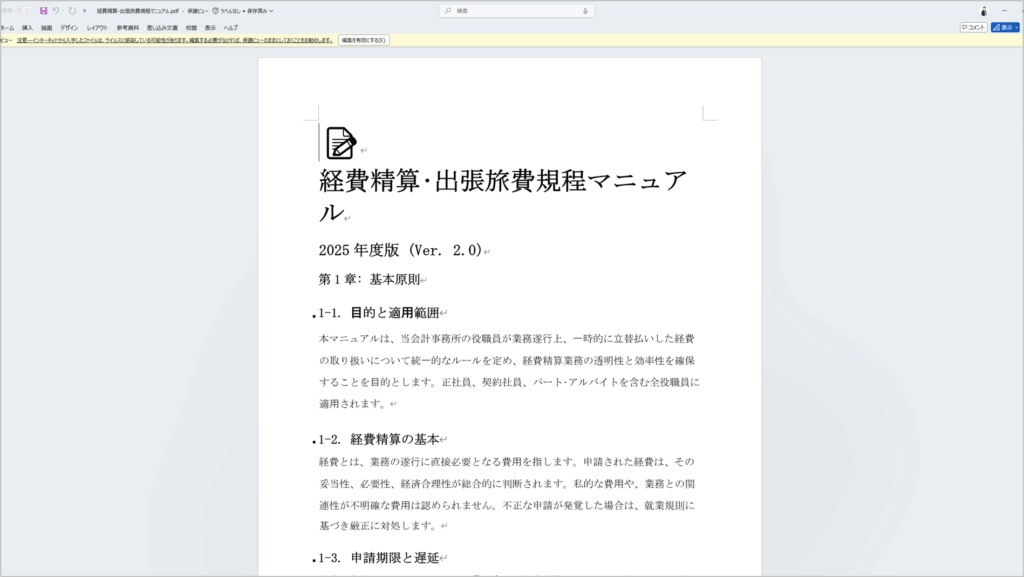Click line ending 適用されます。
Image resolution: width=1024 pixels, height=577 pixels.
pos(354,404)
